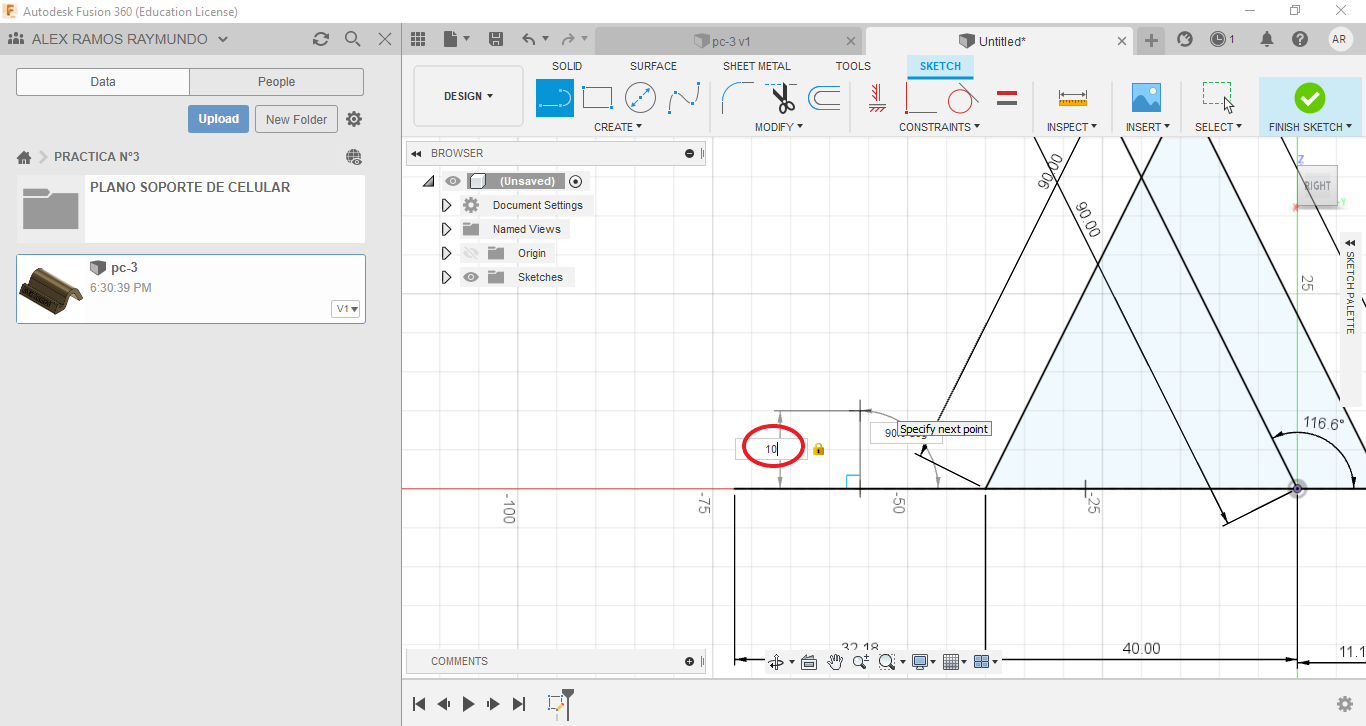Click the Insert image icon
Viewport: 1366px width, 726px height.
coord(1146,97)
